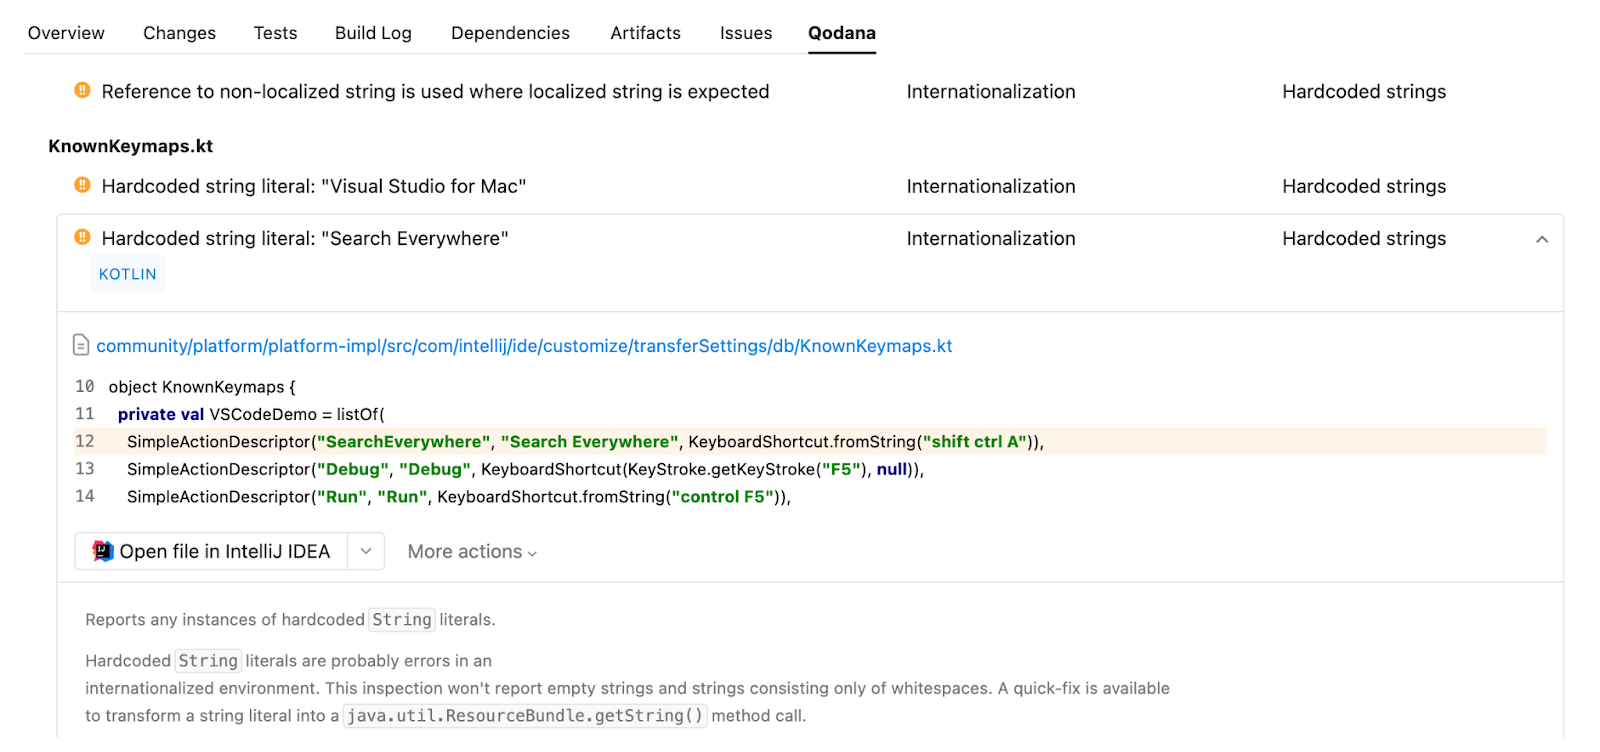The image size is (1600, 752).
Task: Expand the More actions menu
Action: pos(472,552)
